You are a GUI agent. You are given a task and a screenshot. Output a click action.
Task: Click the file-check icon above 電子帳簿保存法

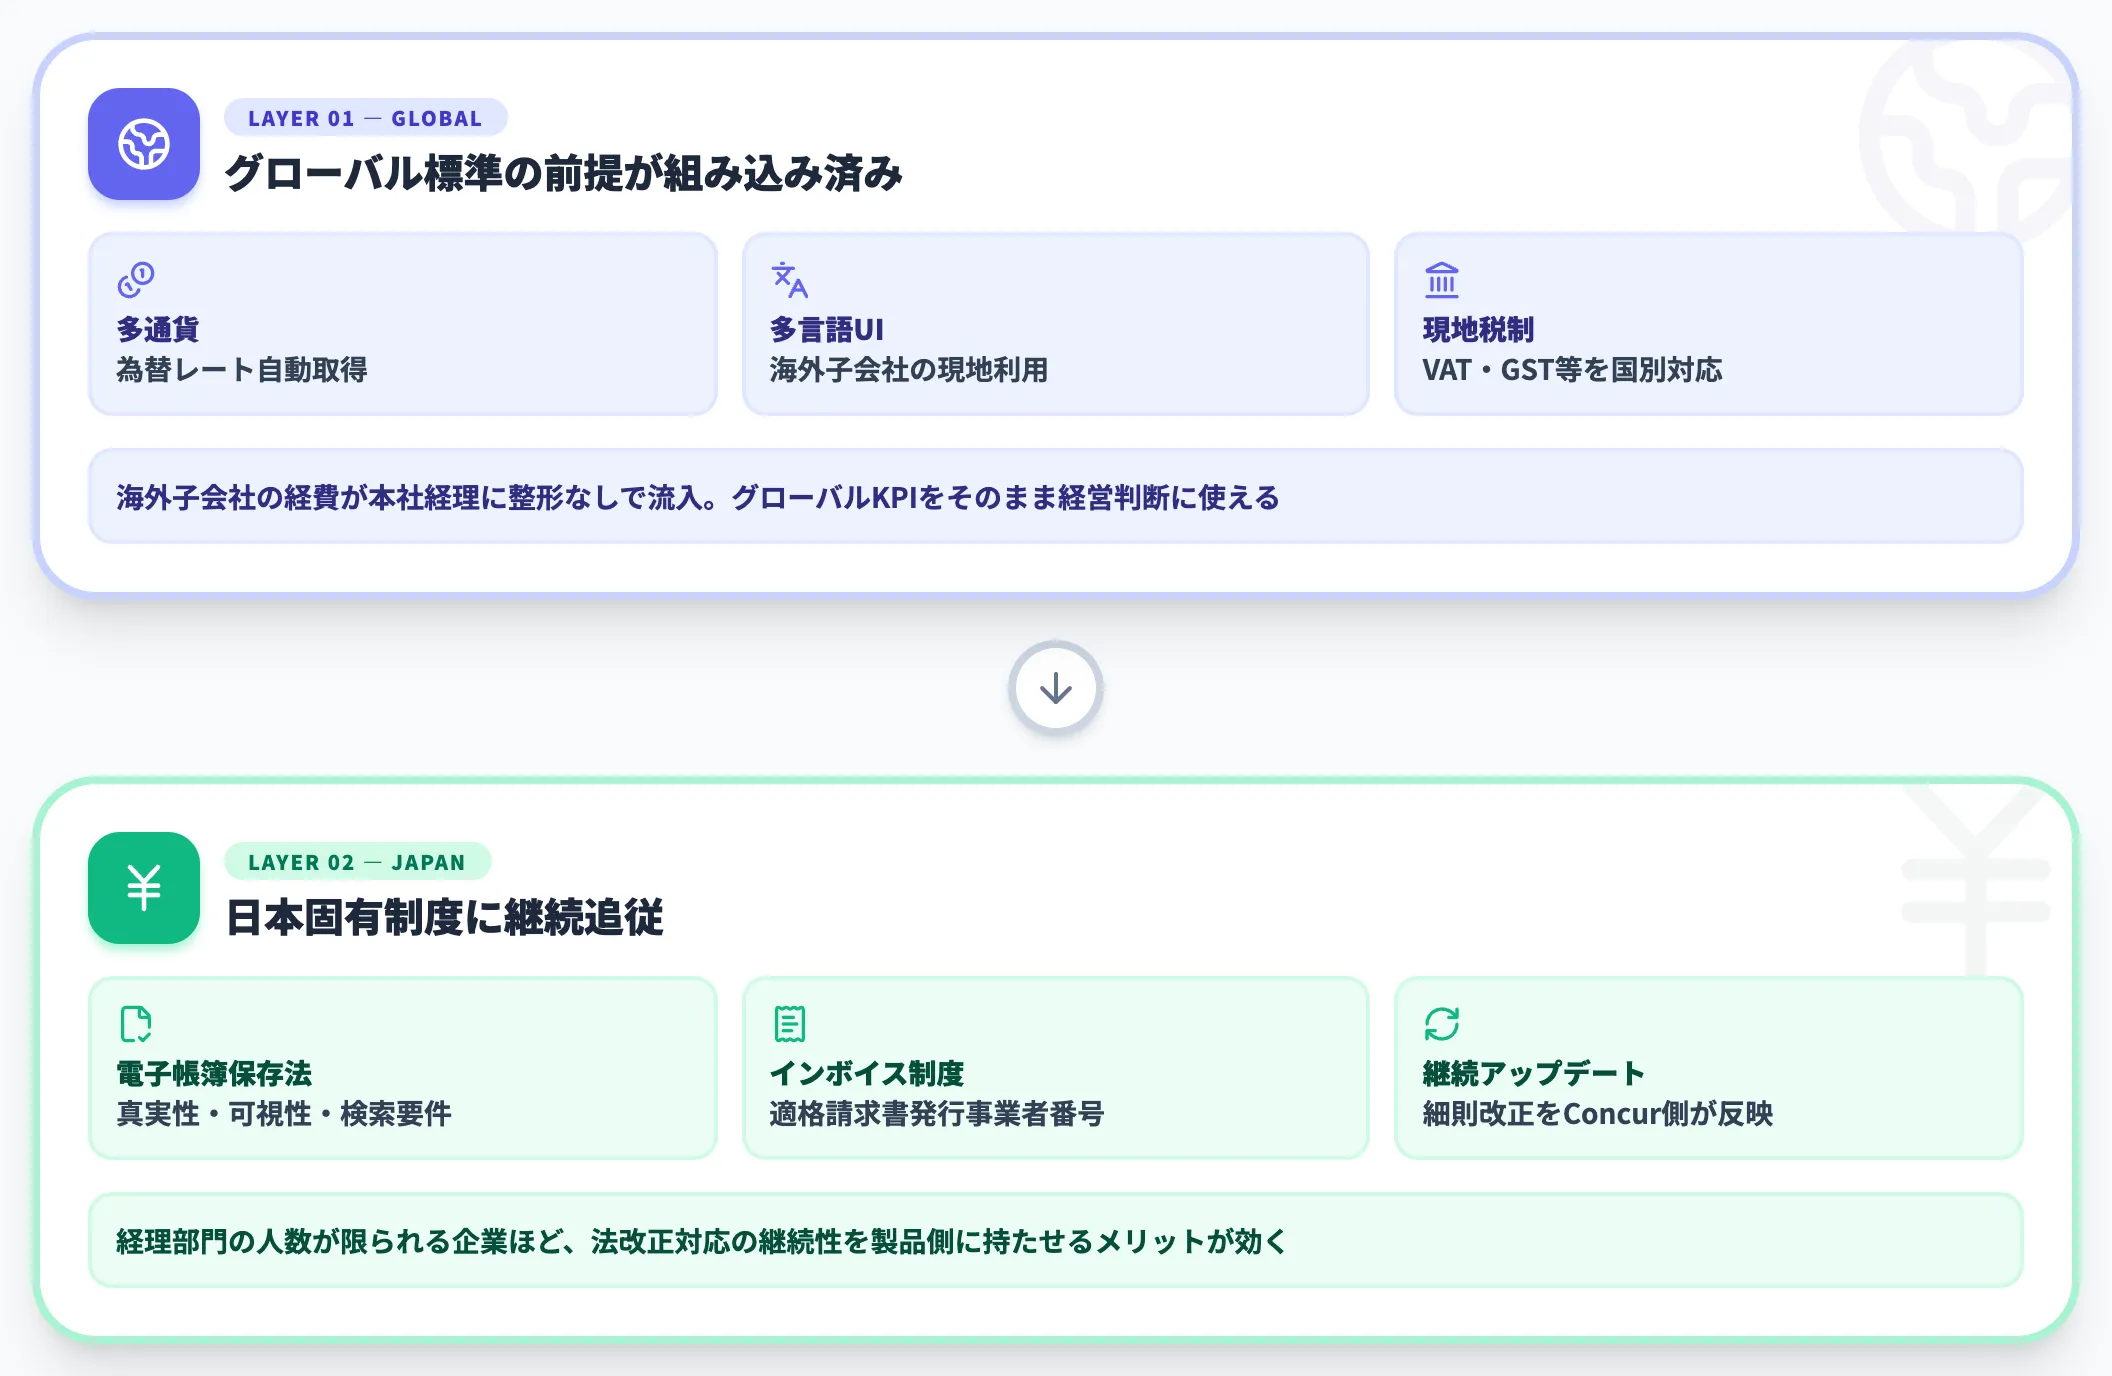coord(136,1024)
